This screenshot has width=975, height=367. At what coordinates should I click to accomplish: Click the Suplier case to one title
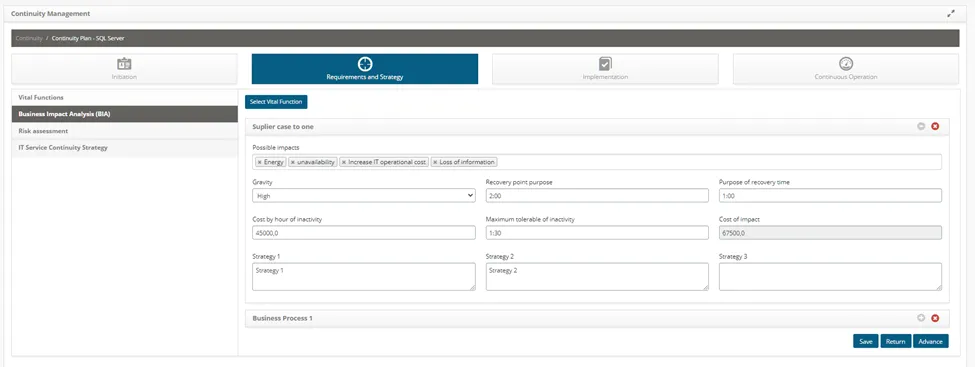(x=283, y=126)
